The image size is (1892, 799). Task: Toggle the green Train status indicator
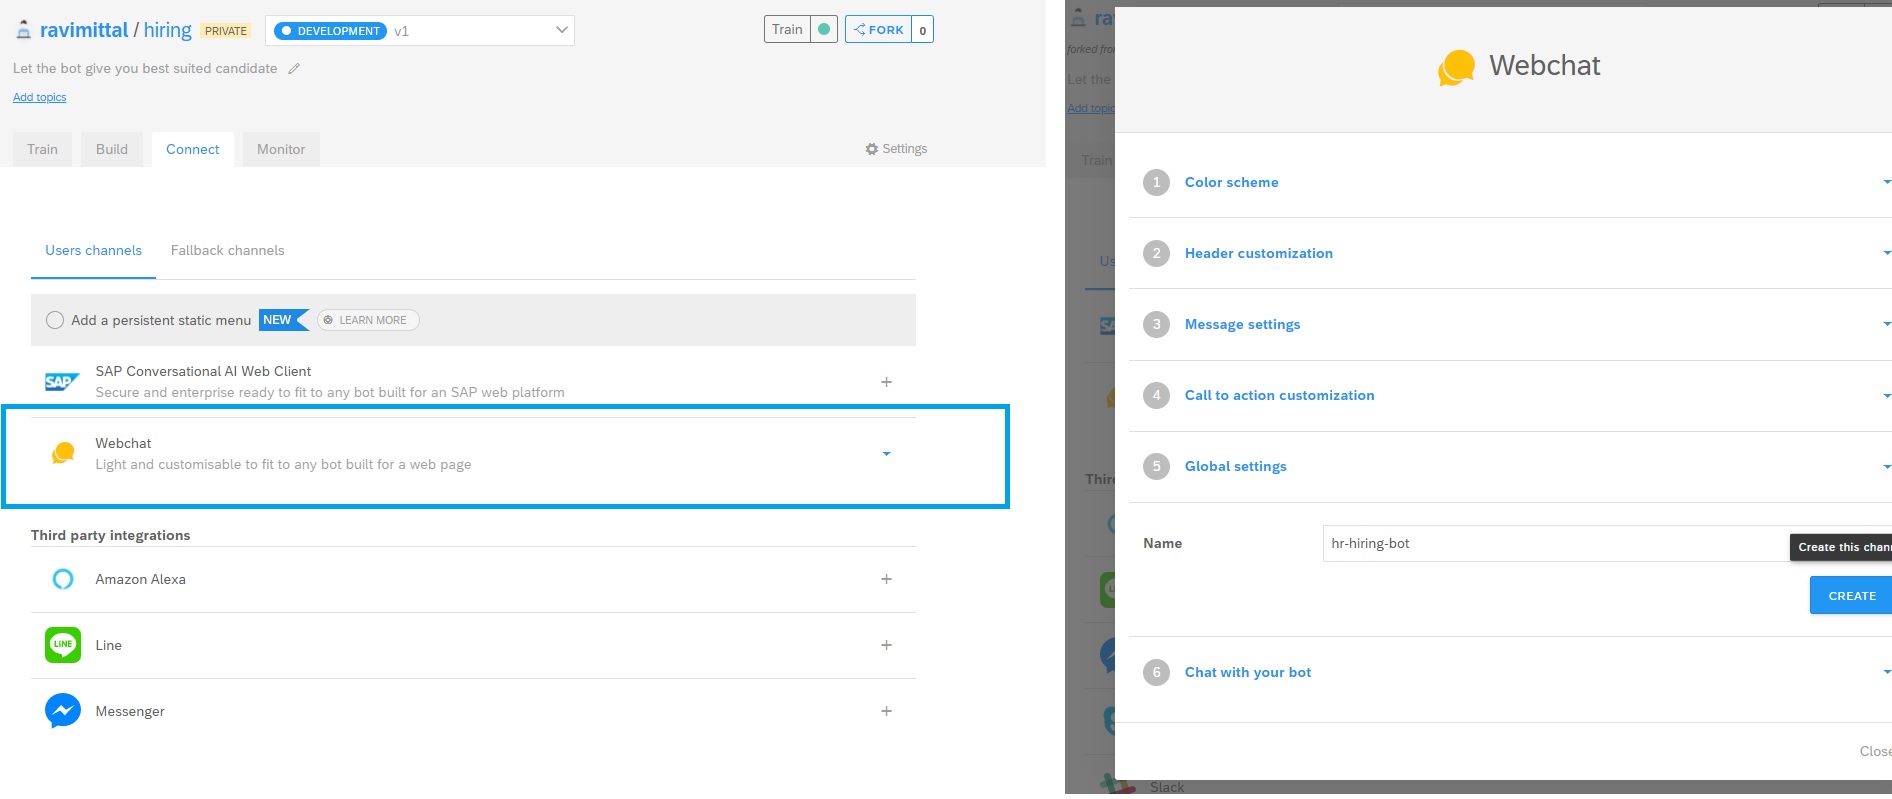(824, 30)
